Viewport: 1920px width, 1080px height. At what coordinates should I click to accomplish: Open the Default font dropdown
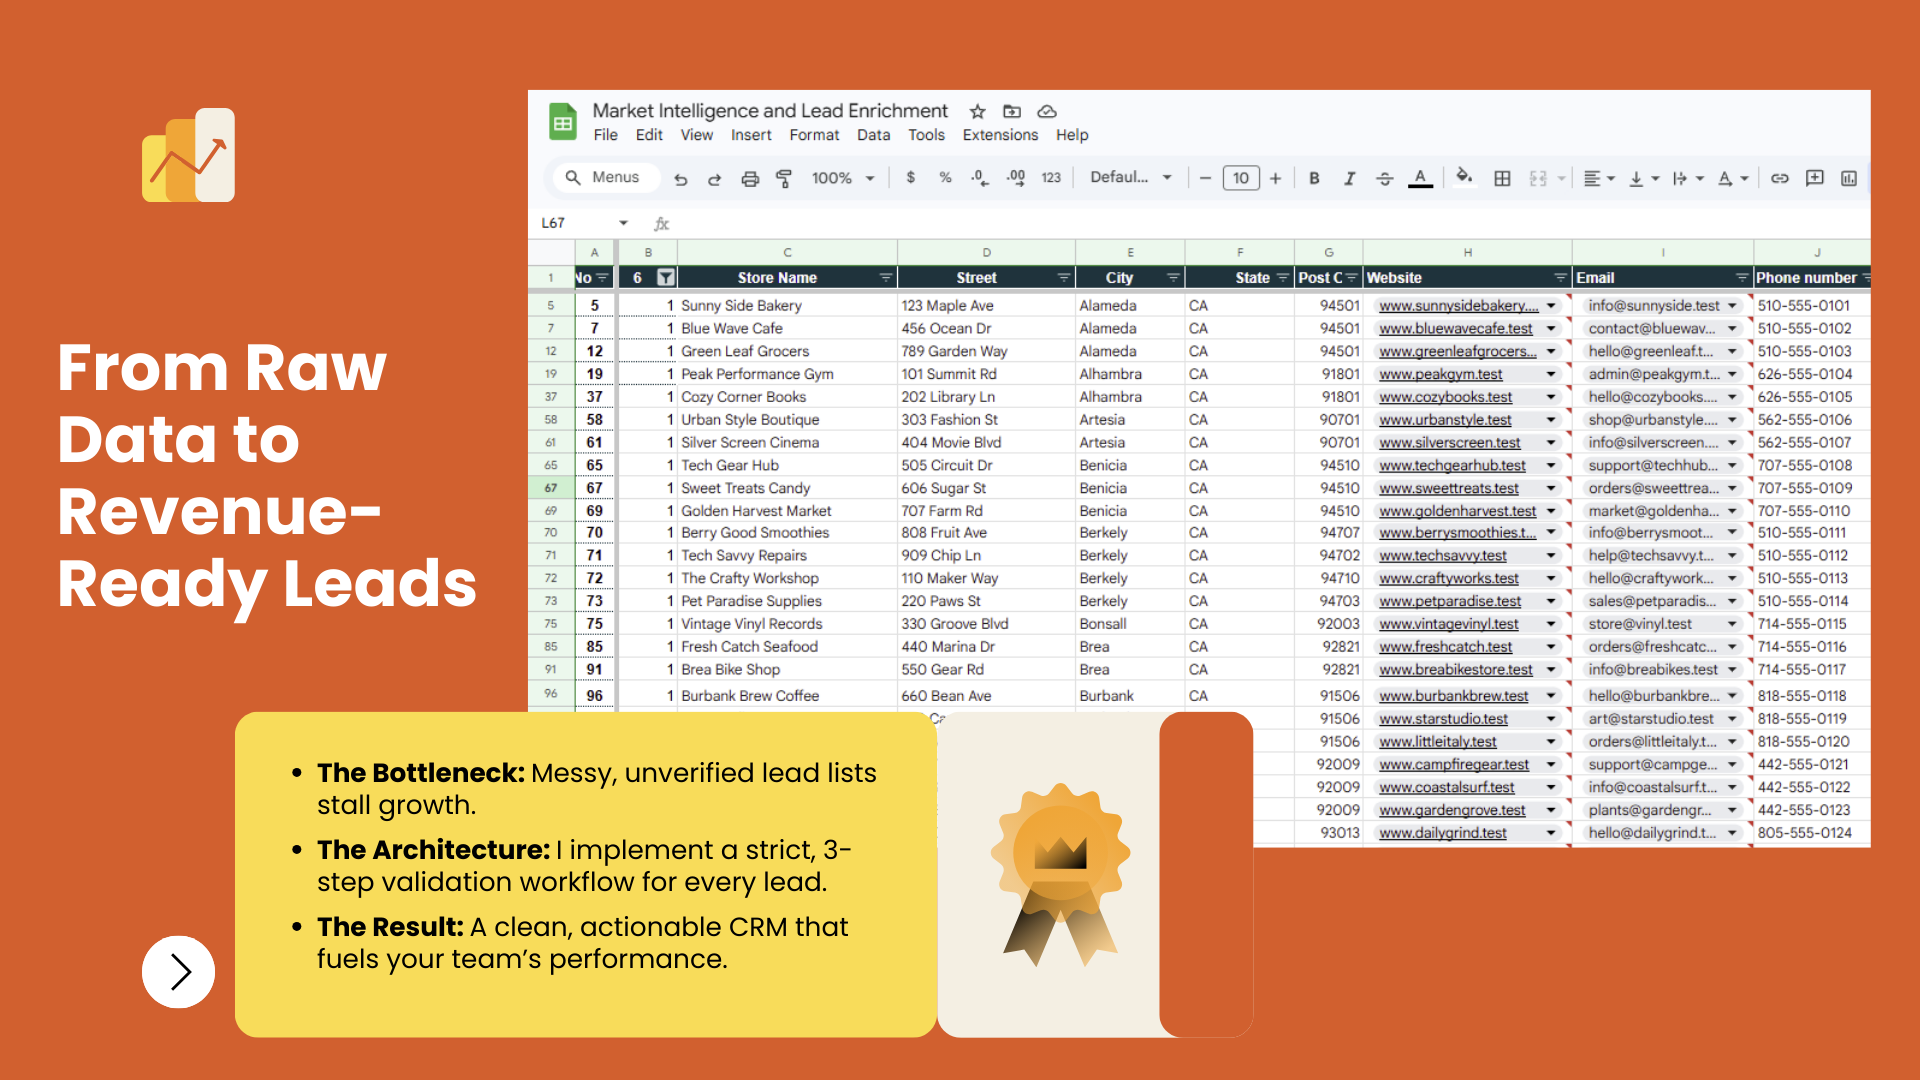click(1130, 177)
